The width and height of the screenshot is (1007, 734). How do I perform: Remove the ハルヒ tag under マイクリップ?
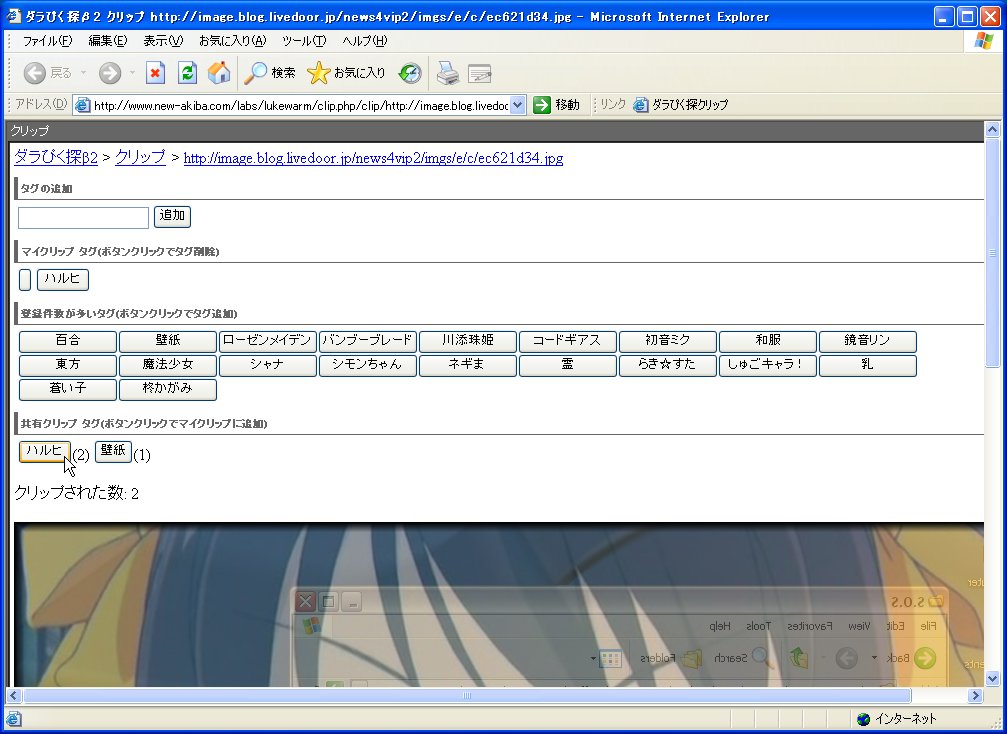(x=63, y=279)
